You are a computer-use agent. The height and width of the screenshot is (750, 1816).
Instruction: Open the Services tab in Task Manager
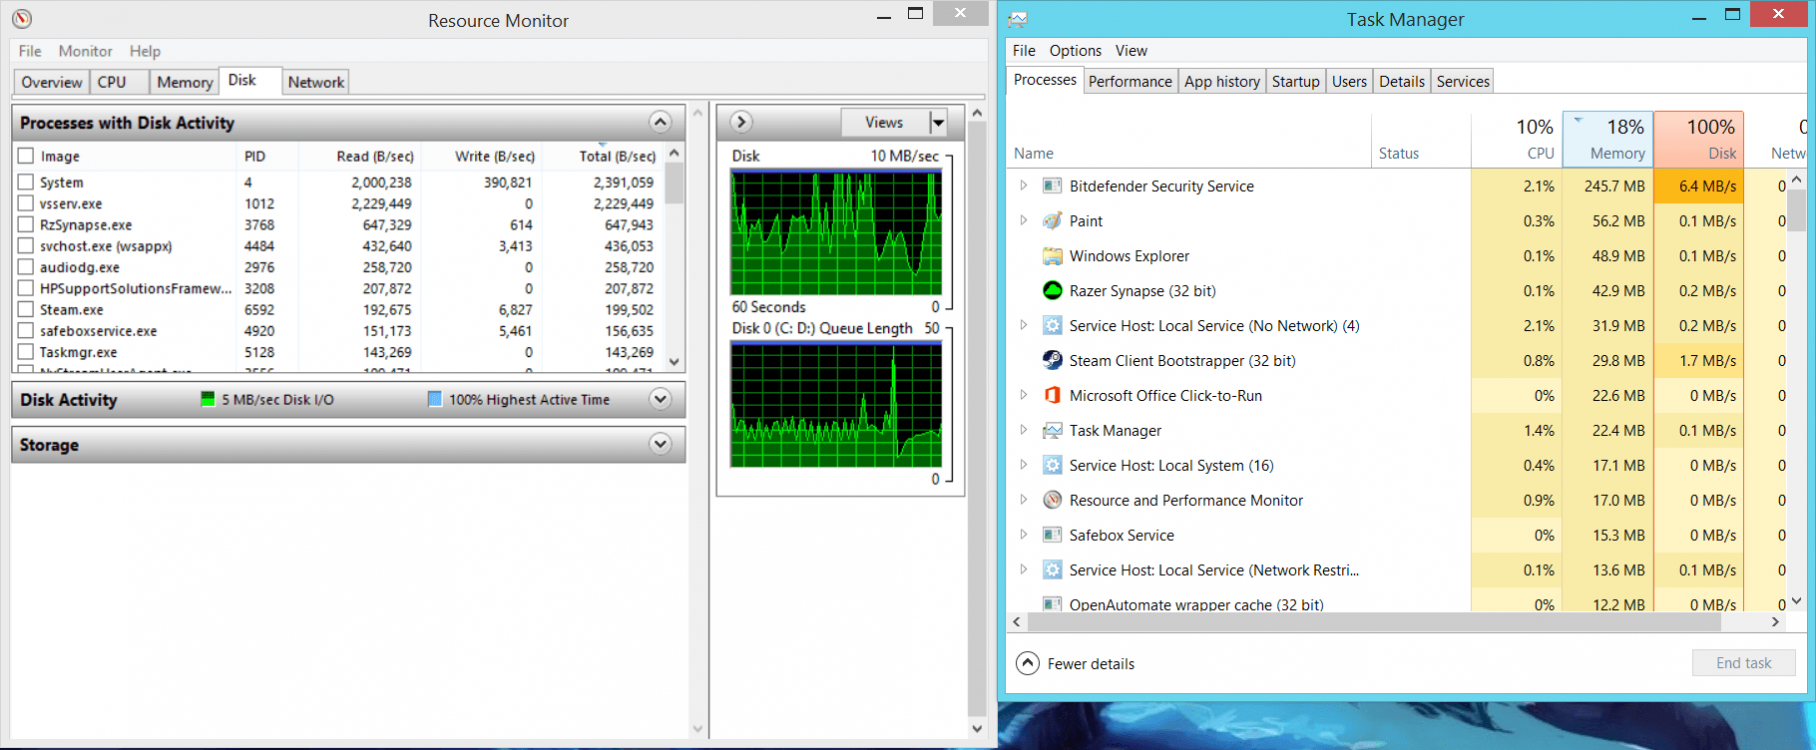coord(1463,81)
